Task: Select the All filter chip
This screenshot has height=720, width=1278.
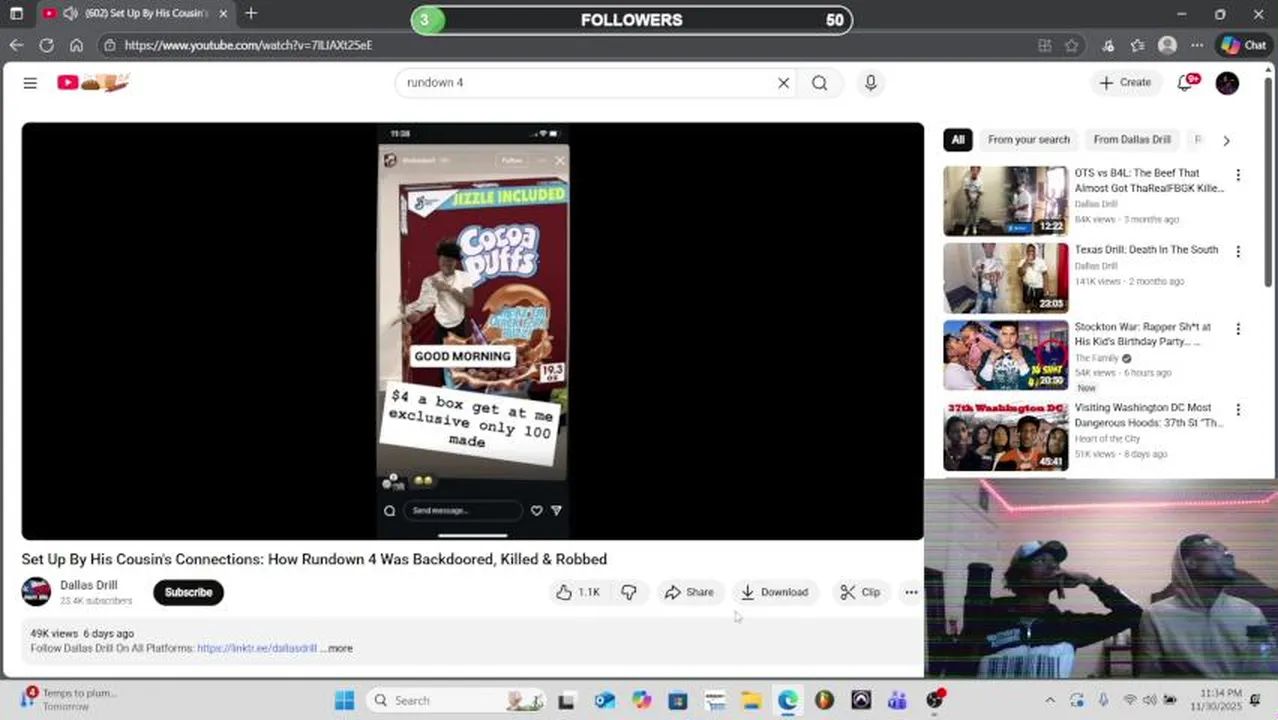Action: (x=958, y=140)
